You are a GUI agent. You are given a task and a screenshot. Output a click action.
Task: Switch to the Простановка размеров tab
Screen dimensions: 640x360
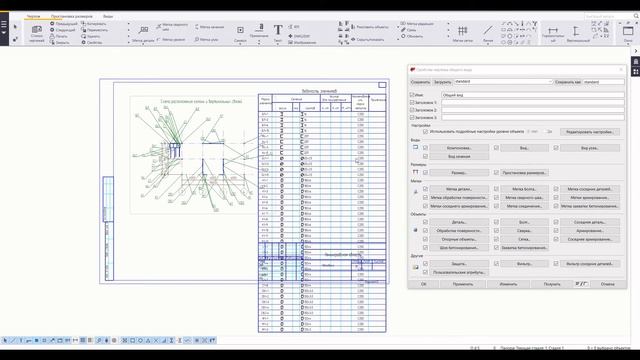72,16
